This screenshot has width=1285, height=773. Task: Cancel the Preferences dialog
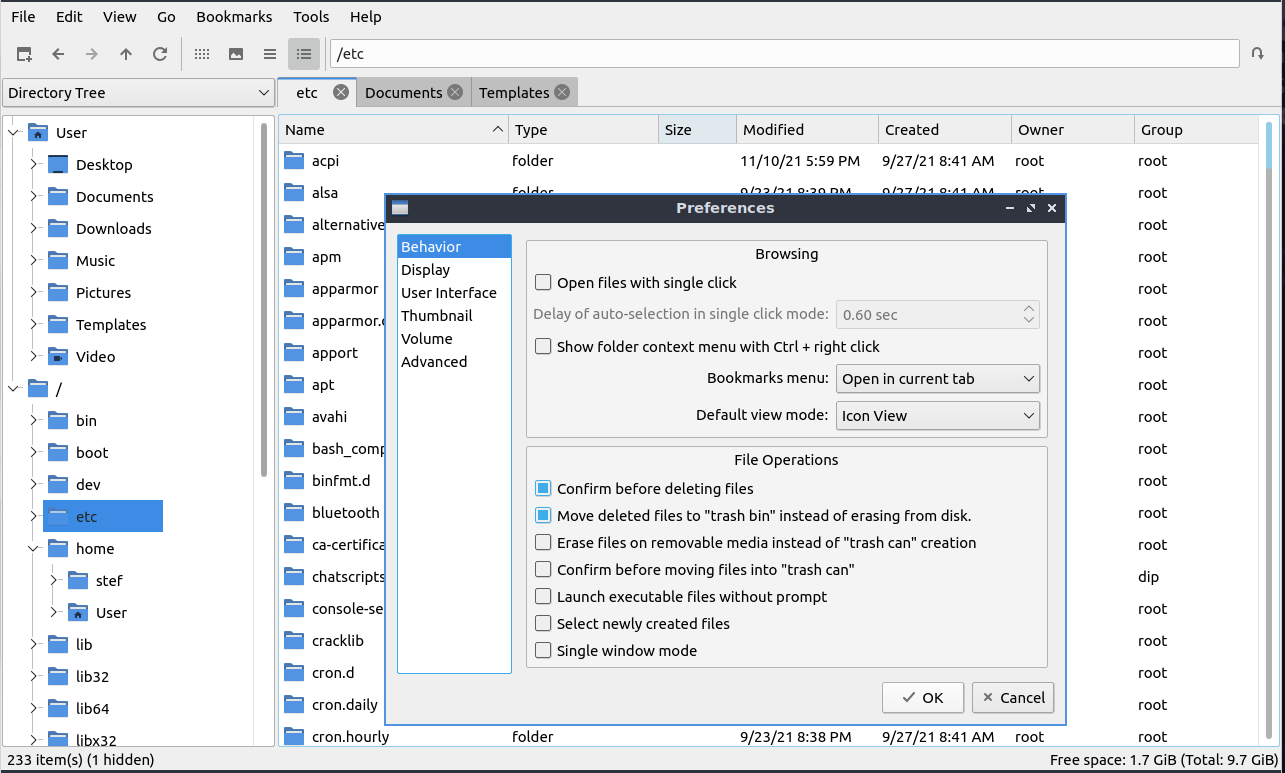click(x=1012, y=698)
